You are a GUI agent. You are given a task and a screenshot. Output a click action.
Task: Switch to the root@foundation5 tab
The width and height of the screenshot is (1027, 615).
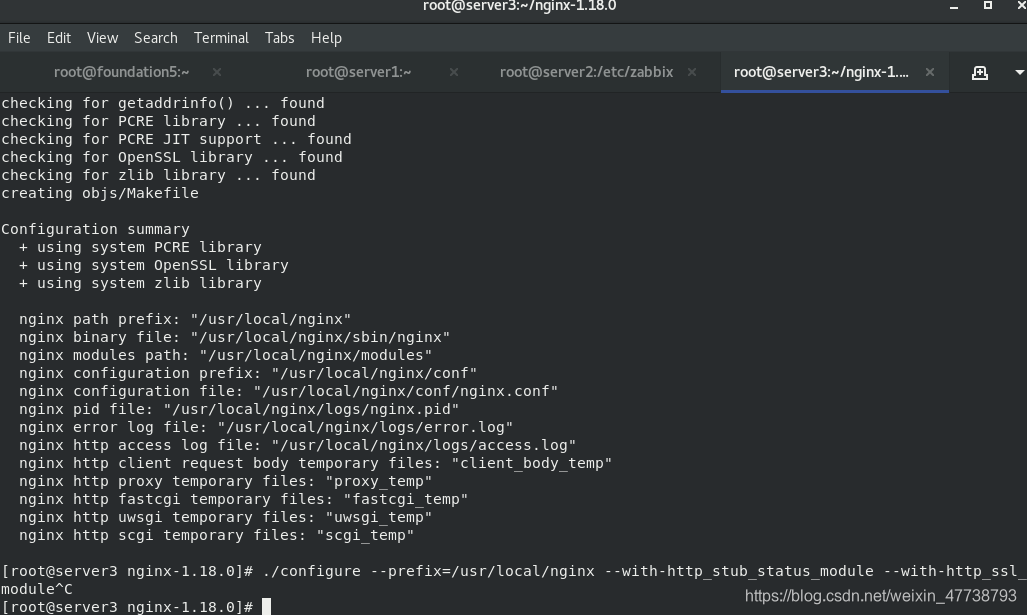(x=121, y=72)
